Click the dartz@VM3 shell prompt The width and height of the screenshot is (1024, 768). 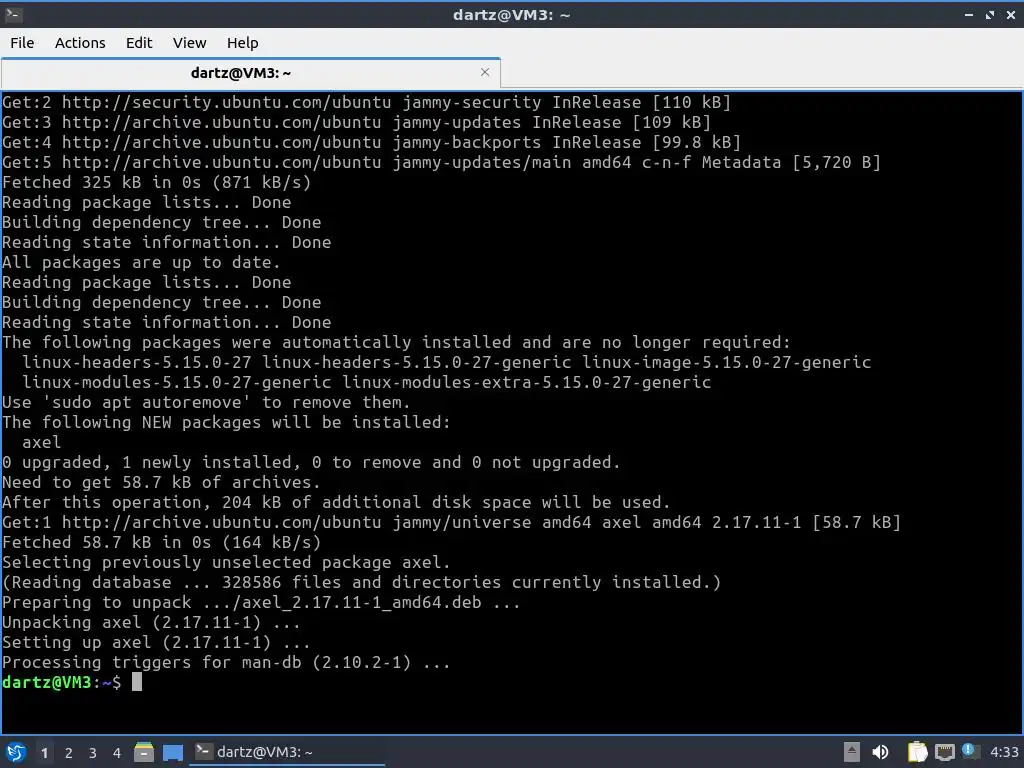[x=61, y=682]
